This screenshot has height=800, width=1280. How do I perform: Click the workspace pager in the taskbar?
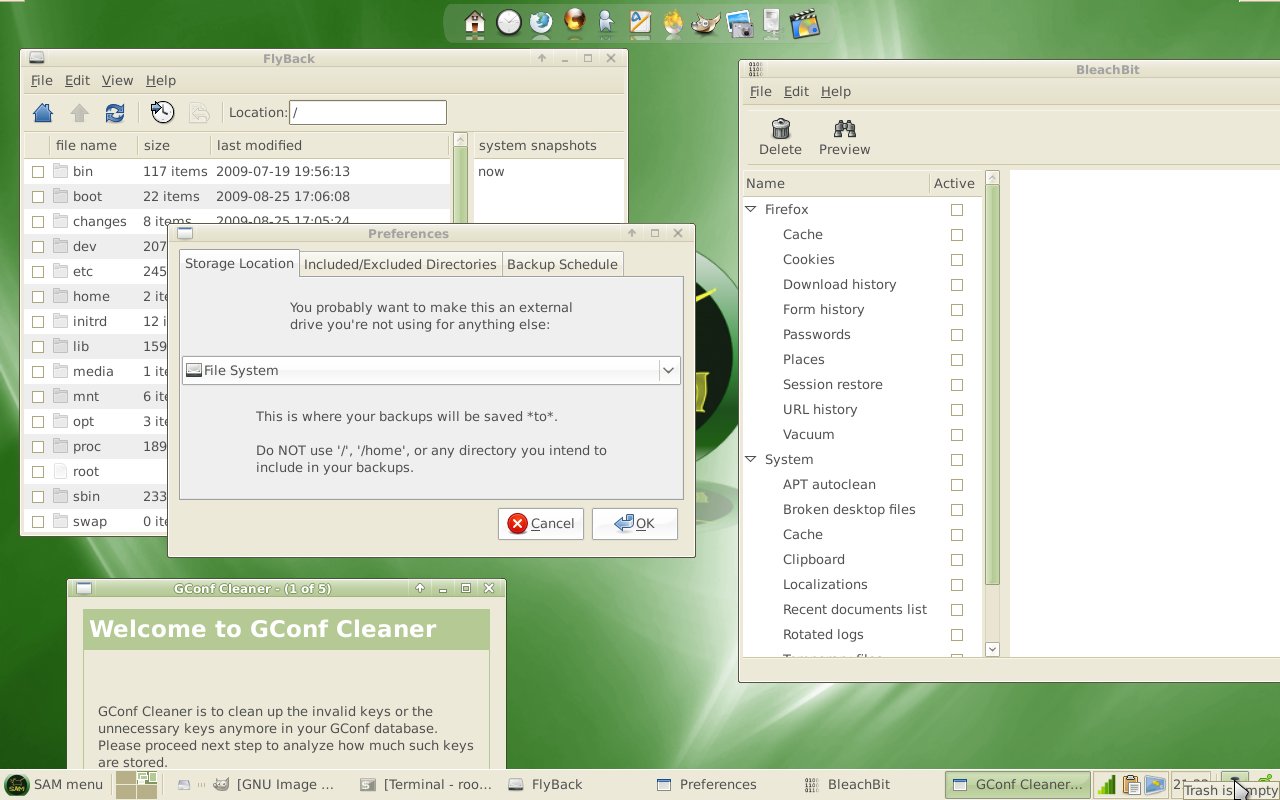click(x=135, y=785)
